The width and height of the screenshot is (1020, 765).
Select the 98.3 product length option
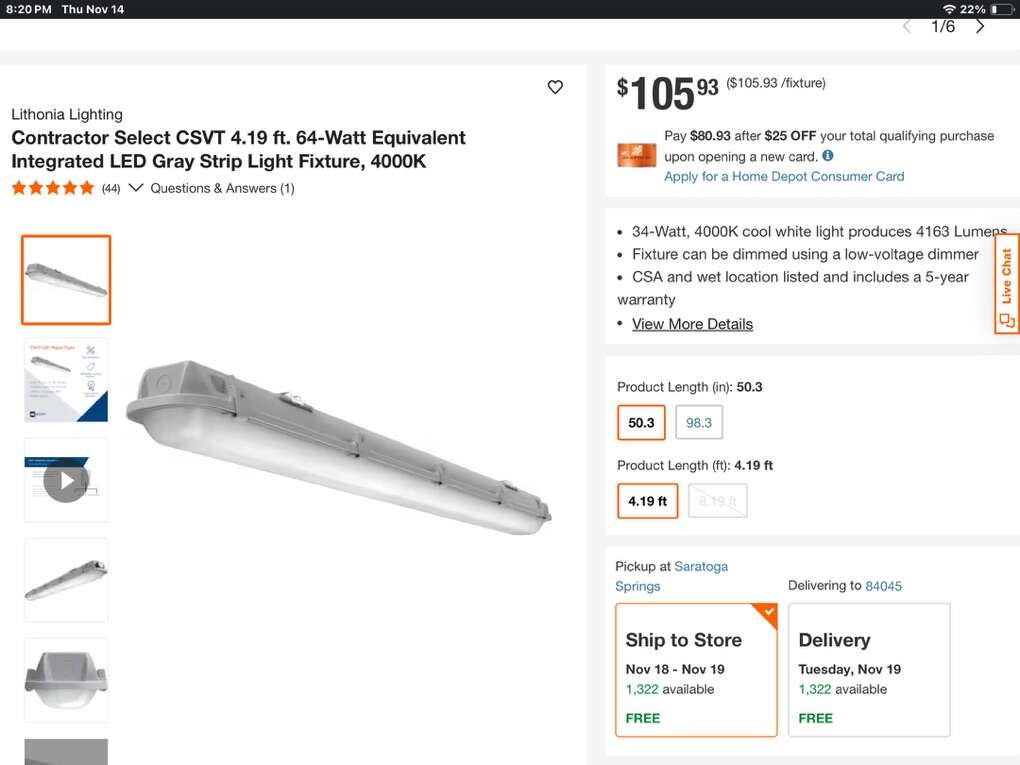click(x=699, y=422)
